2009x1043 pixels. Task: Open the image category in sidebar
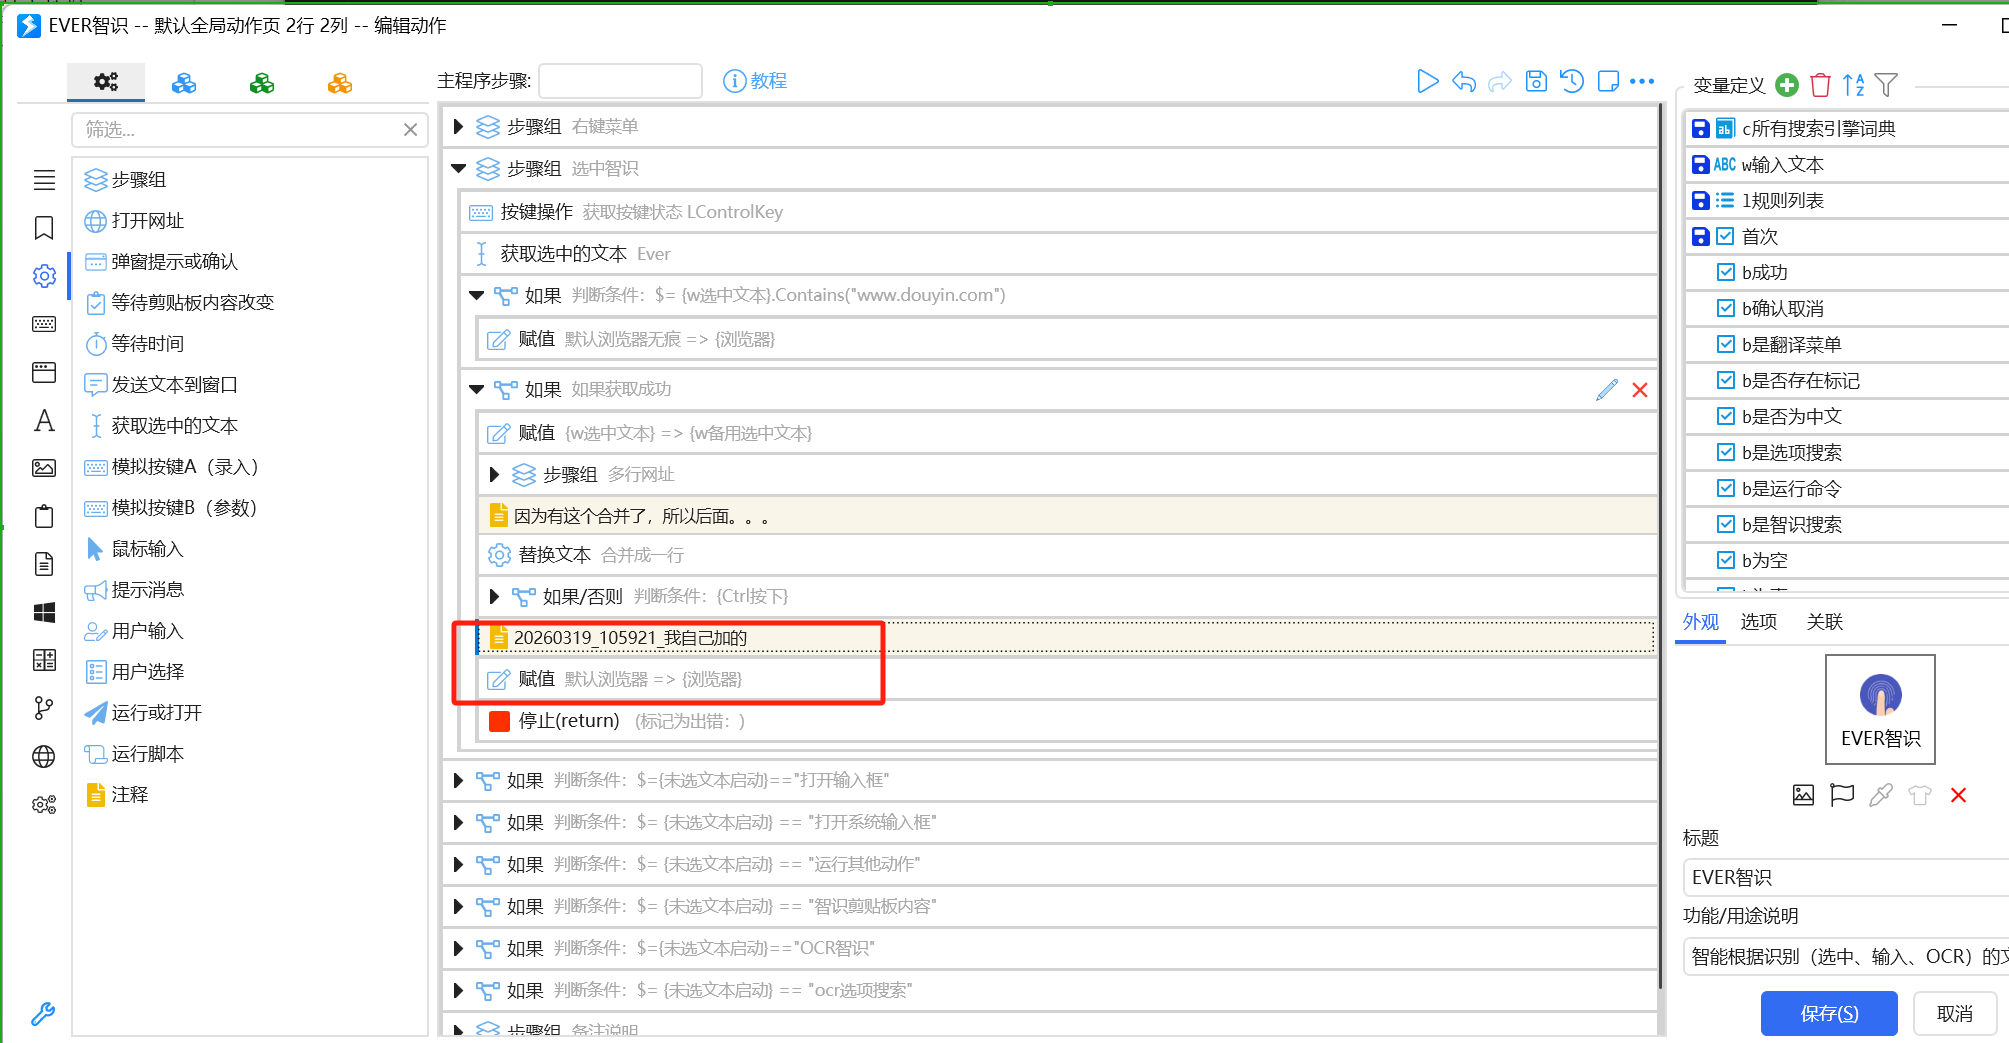click(44, 468)
